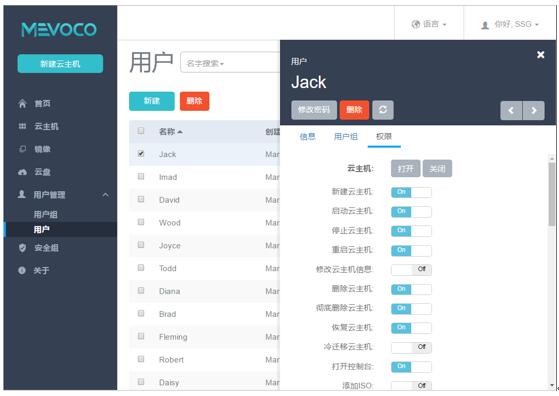Toggle 停止云主机 permission switch

[x=411, y=231]
